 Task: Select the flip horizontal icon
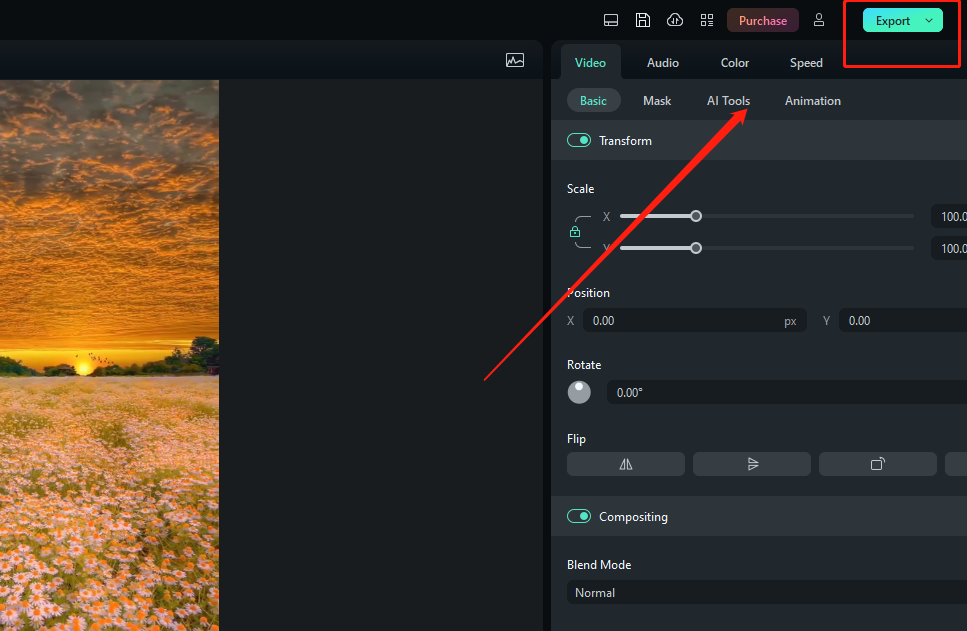[625, 463]
